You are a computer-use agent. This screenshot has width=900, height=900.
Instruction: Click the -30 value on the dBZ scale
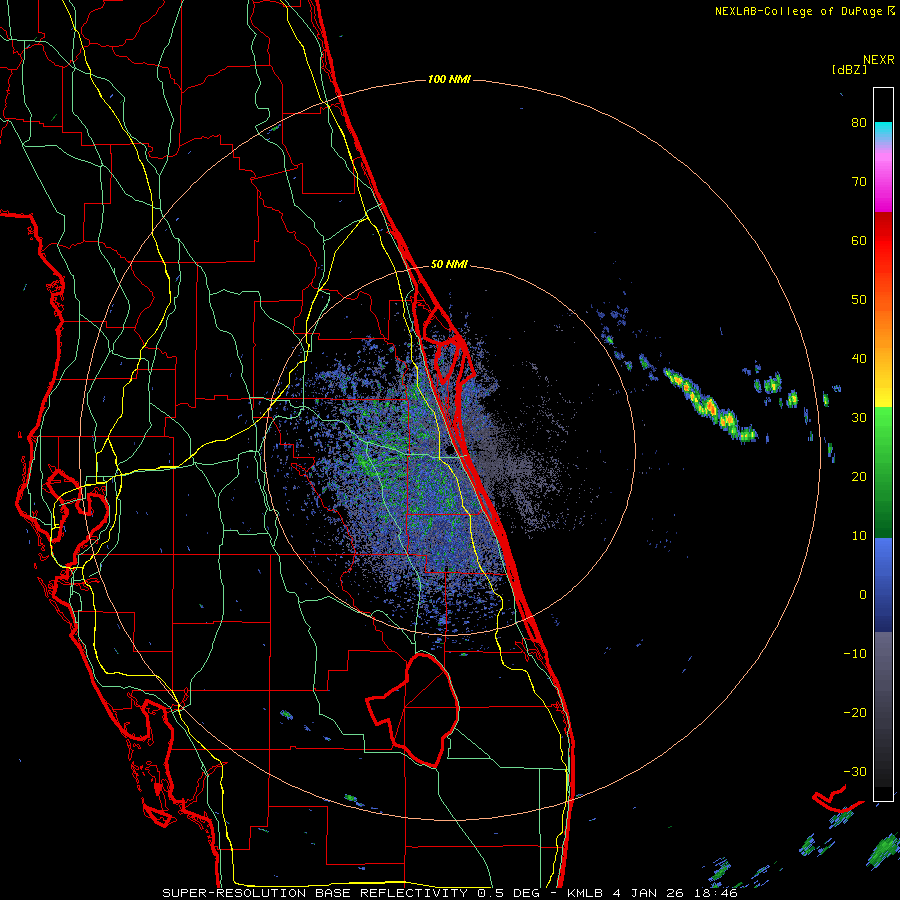[x=855, y=772]
